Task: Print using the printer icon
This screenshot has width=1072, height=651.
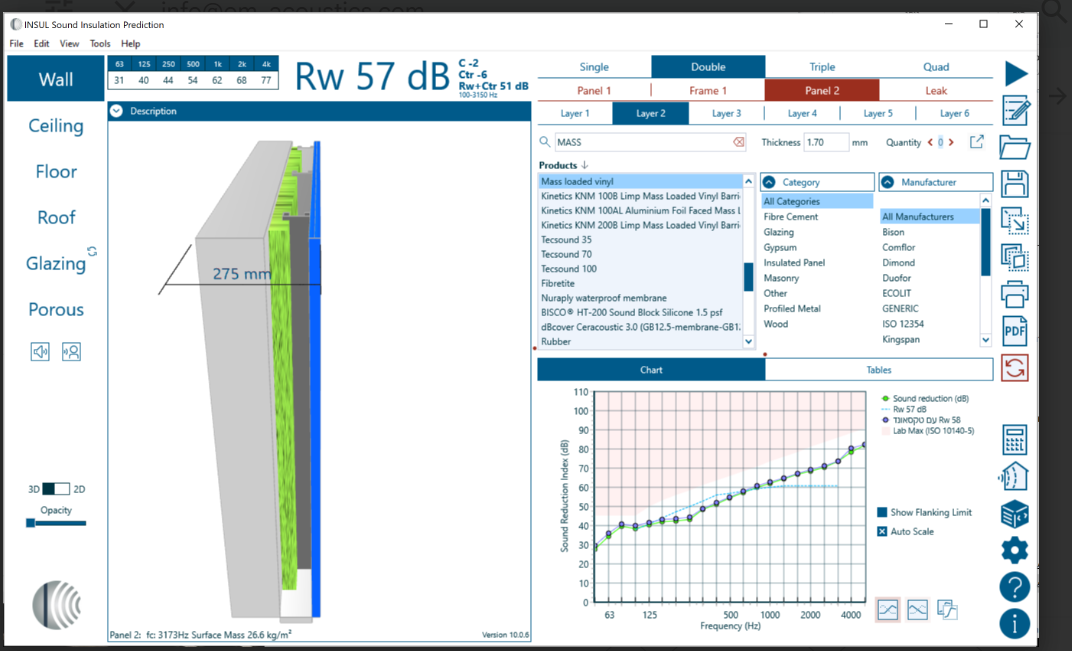Action: click(x=1015, y=294)
